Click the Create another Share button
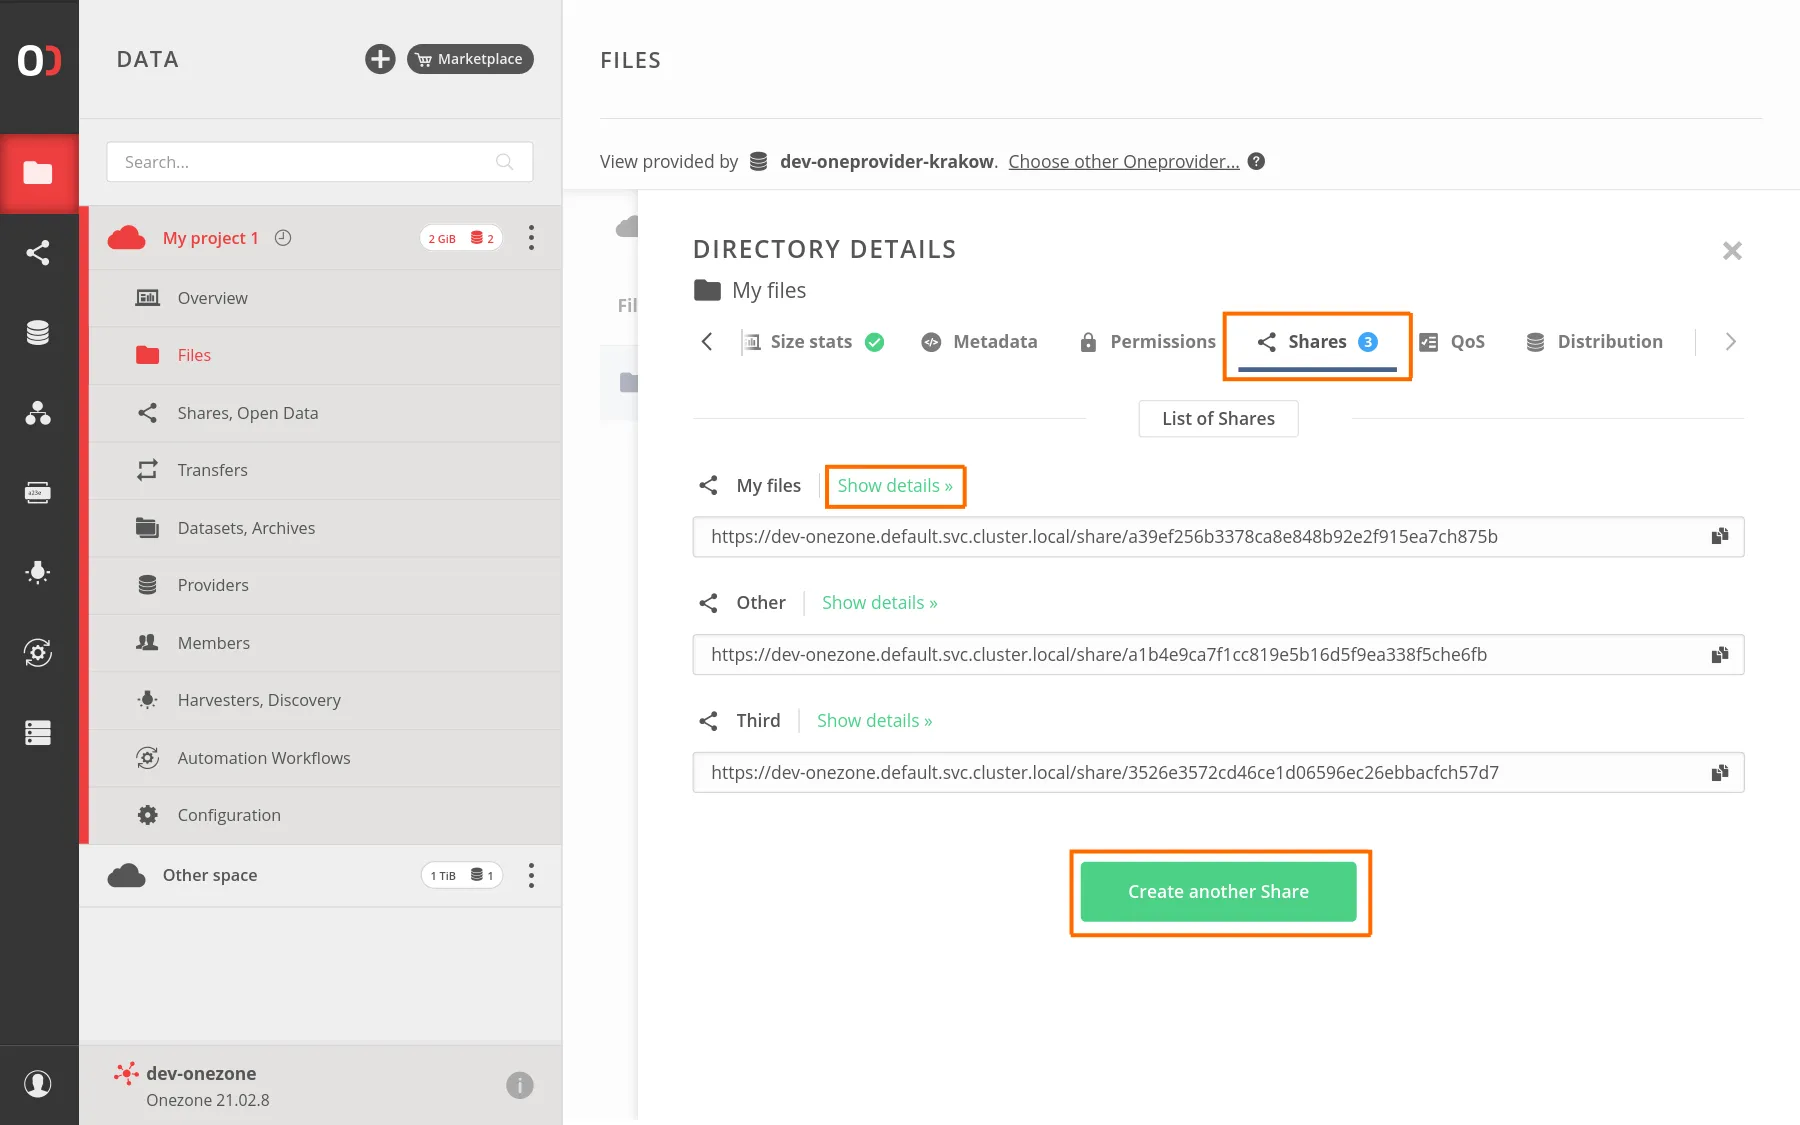The width and height of the screenshot is (1800, 1125). pos(1219,891)
